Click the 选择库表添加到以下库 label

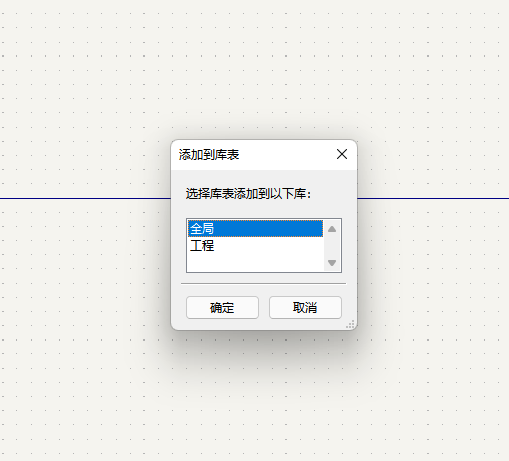[x=248, y=194]
